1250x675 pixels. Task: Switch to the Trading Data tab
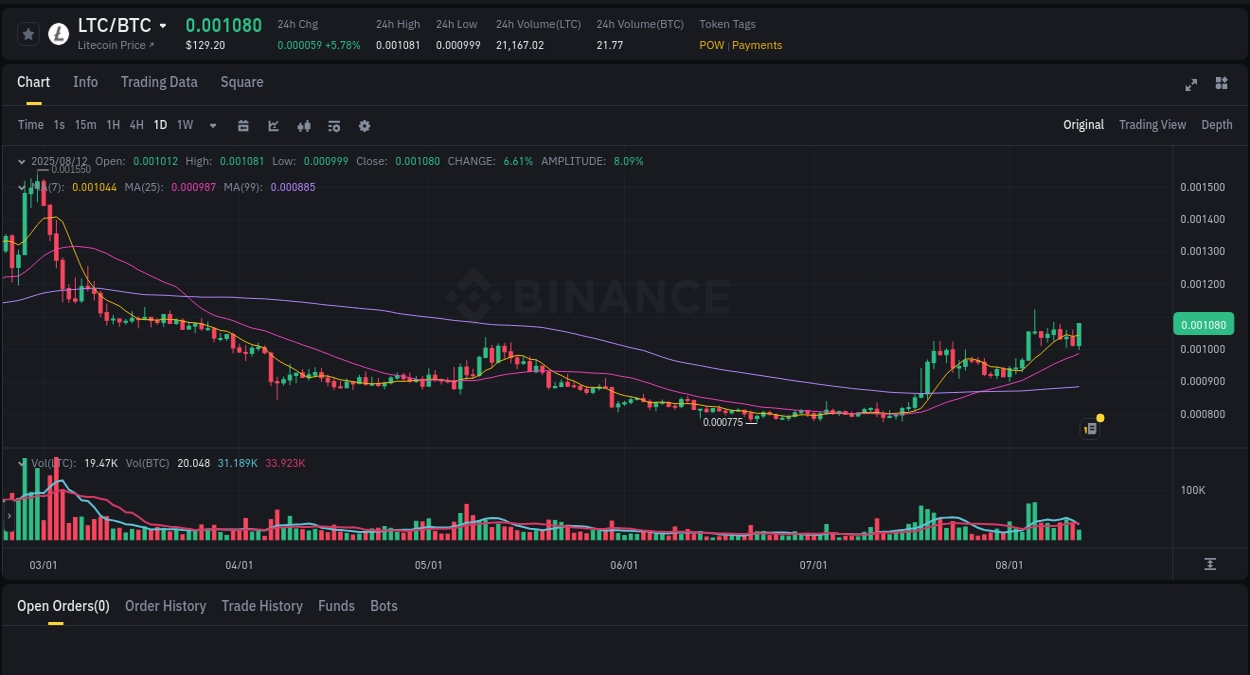[159, 82]
